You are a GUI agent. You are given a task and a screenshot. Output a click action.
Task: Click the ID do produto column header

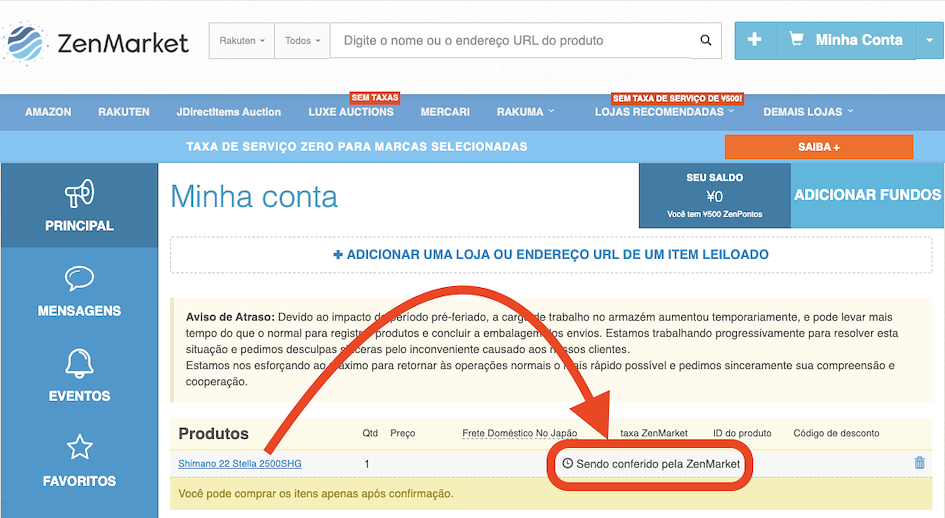pyautogui.click(x=742, y=433)
